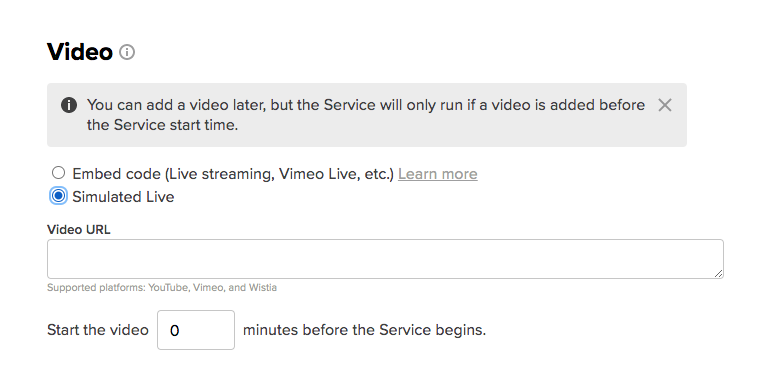Click the 'You can add a video later' message
Screen dimensions: 784x367
366,115
